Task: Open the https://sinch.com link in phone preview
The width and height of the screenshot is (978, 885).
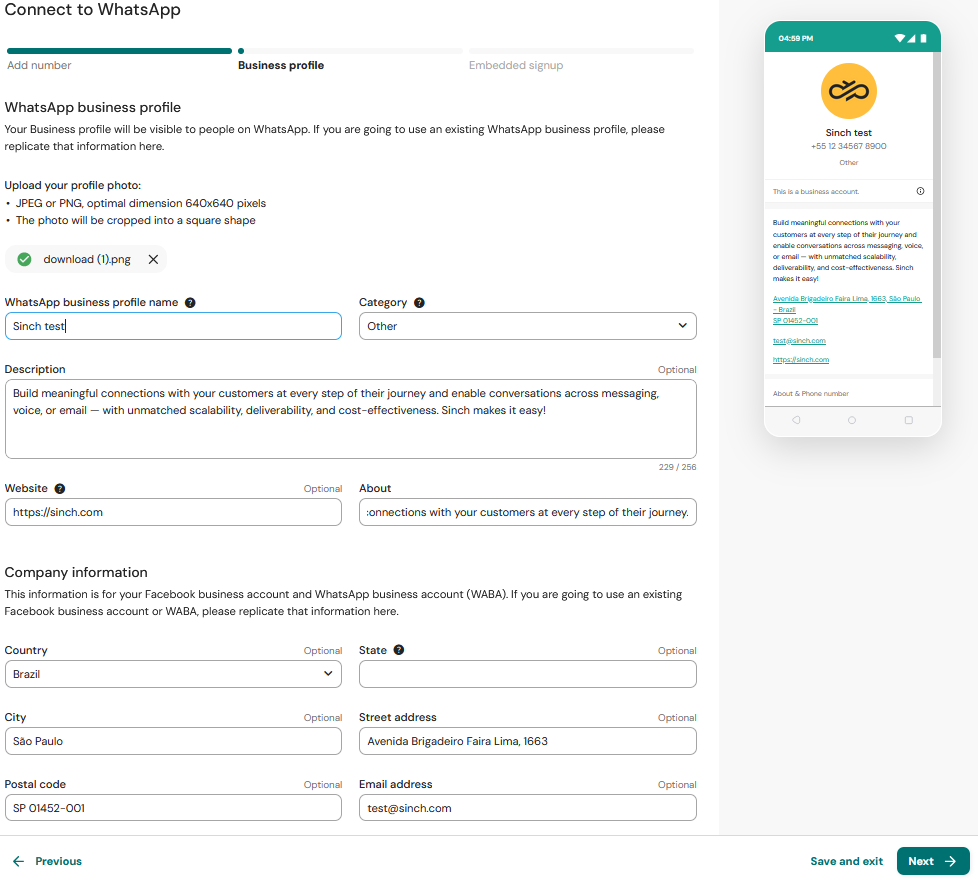Action: click(800, 360)
